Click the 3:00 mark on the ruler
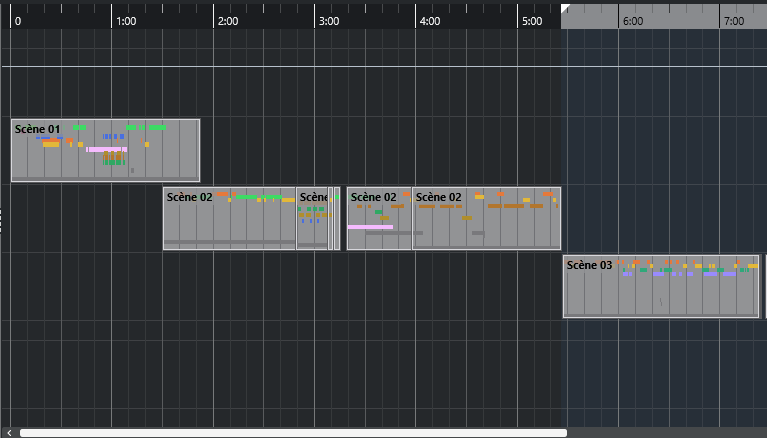 tap(329, 21)
